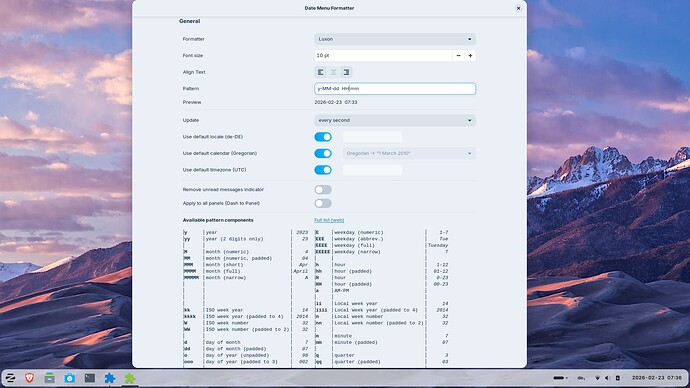Viewport: 690px width, 388px height.
Task: Click the preview text '2026-02-23 07:33'
Action: (336, 102)
